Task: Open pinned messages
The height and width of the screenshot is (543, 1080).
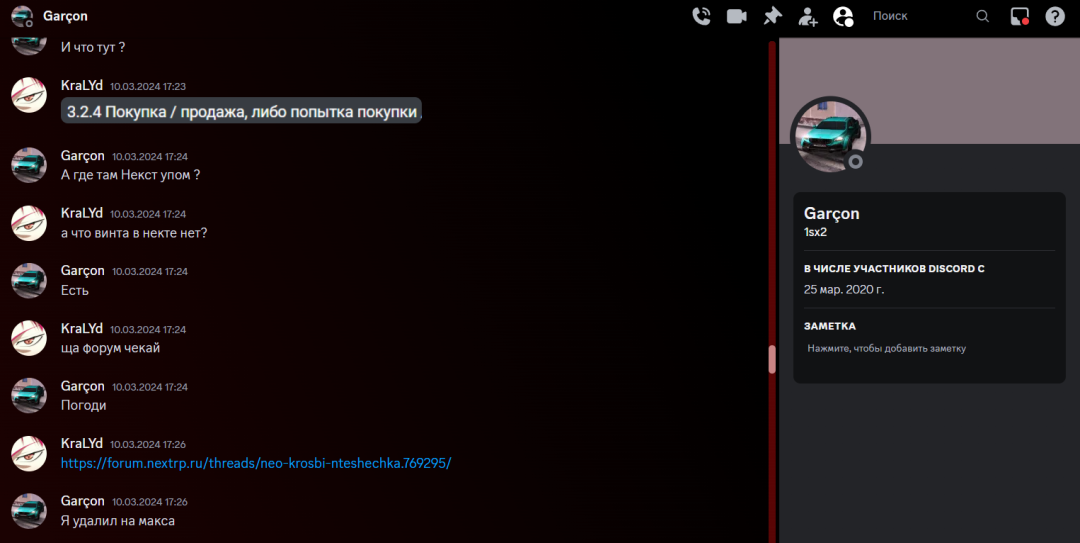Action: click(772, 16)
